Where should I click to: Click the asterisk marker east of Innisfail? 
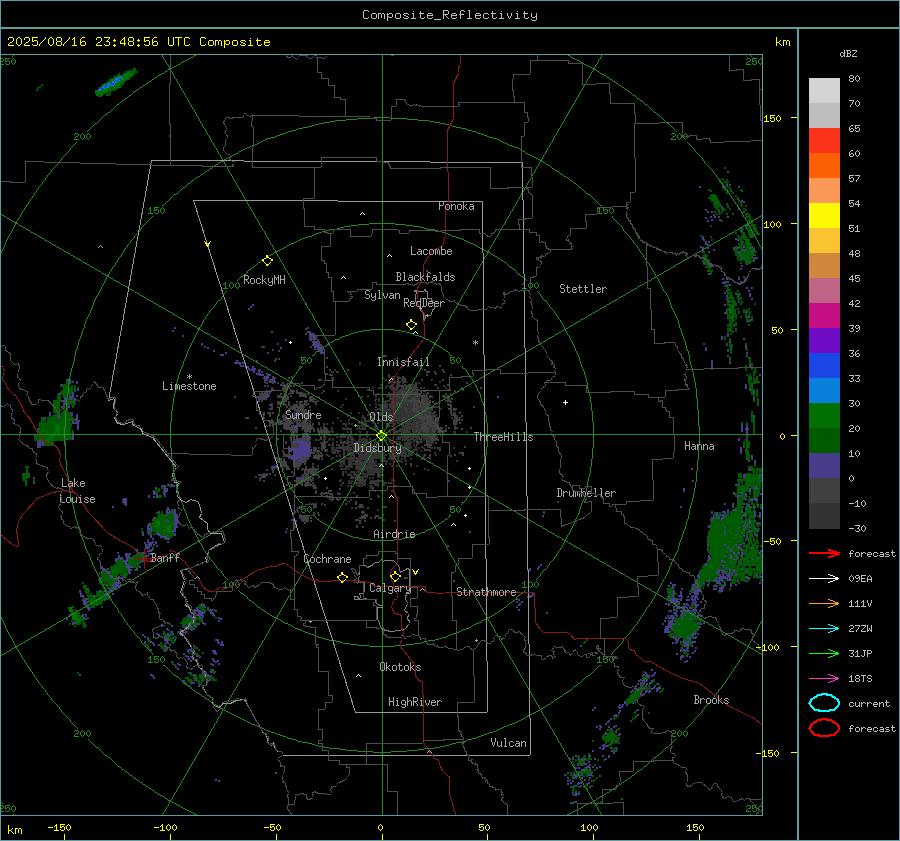pyautogui.click(x=475, y=343)
